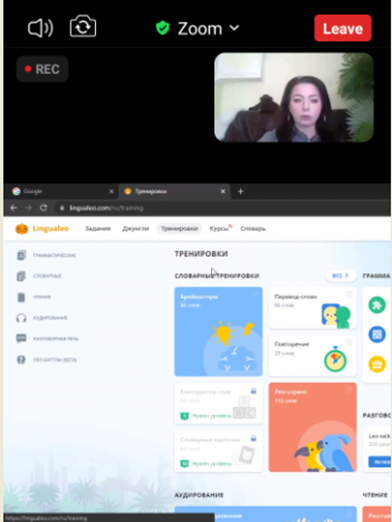Screen dimensions: 392x522
Task: Open the Словарь menu item
Action: pos(253,229)
